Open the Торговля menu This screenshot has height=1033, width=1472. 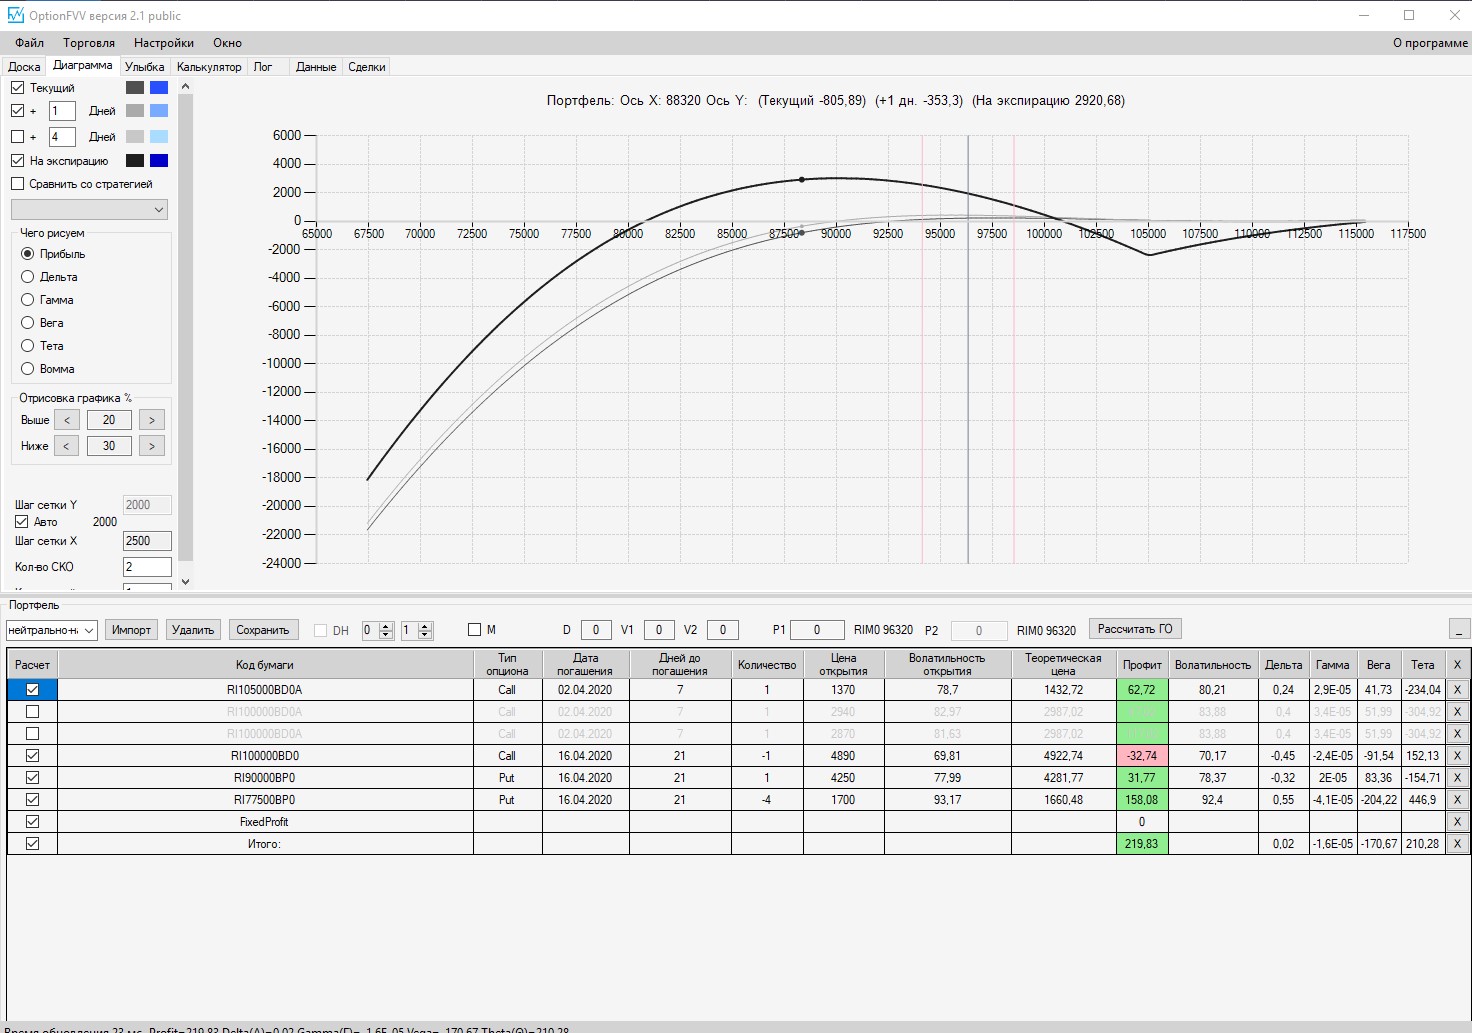click(89, 43)
